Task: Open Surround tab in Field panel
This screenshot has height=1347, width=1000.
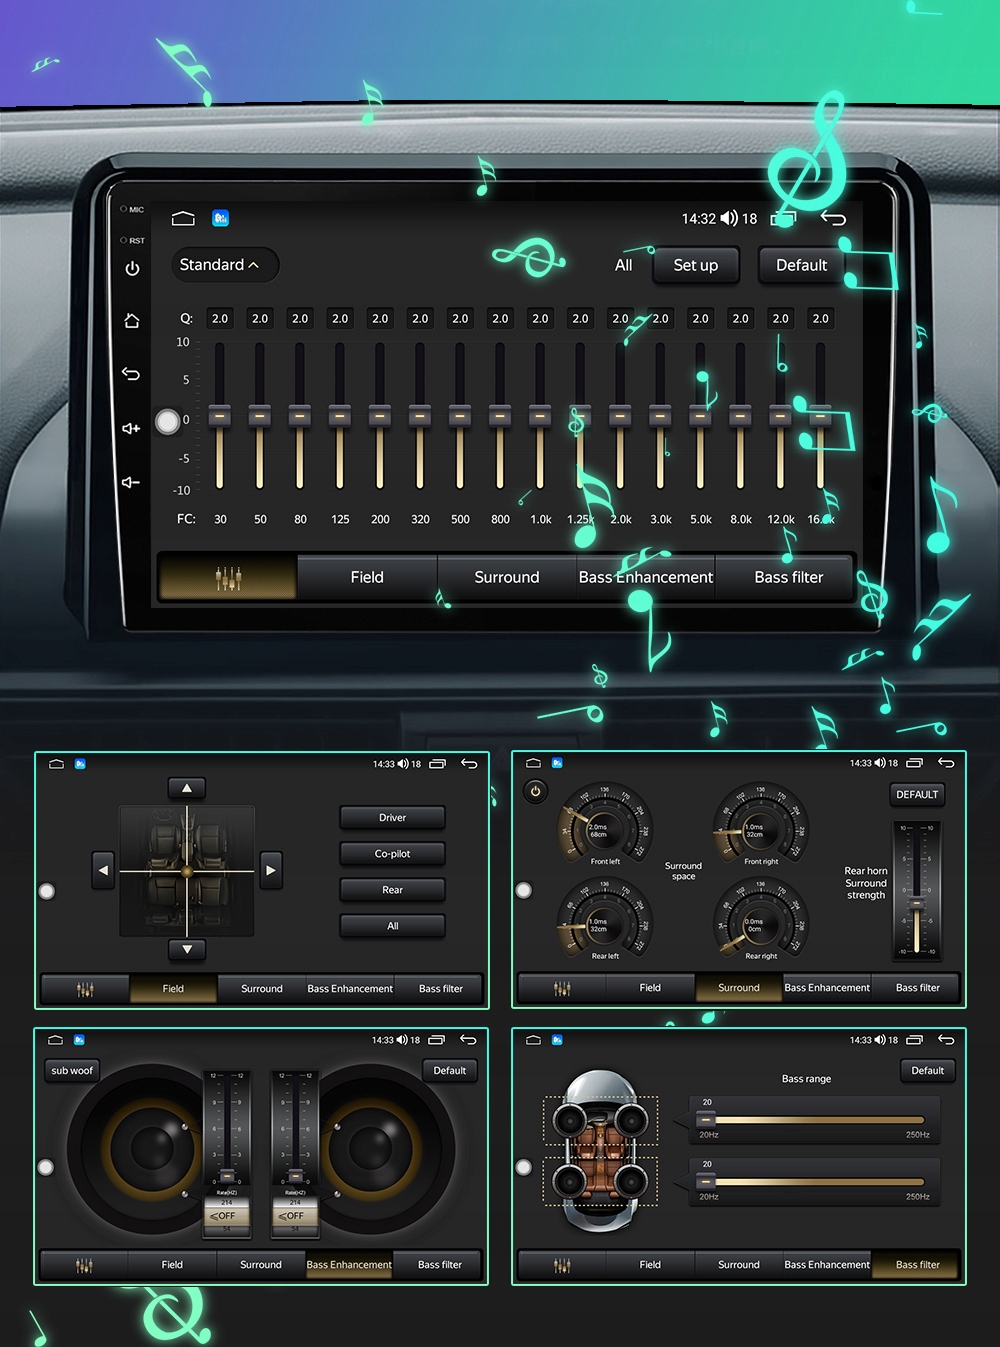Action: [262, 989]
